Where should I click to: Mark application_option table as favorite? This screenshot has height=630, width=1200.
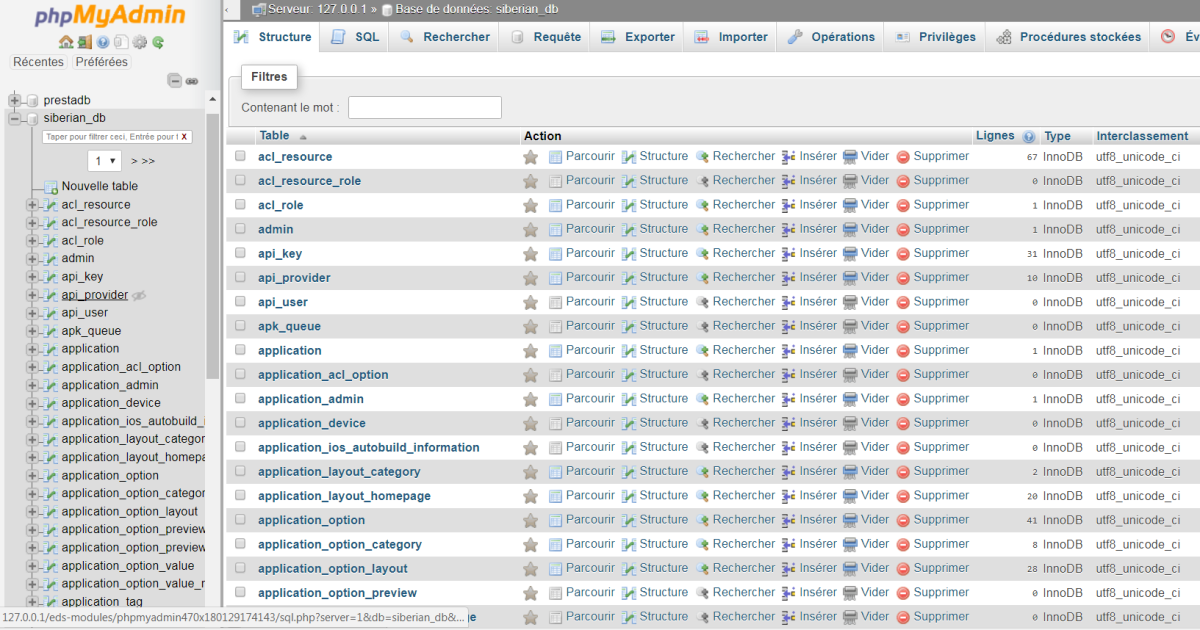point(530,520)
